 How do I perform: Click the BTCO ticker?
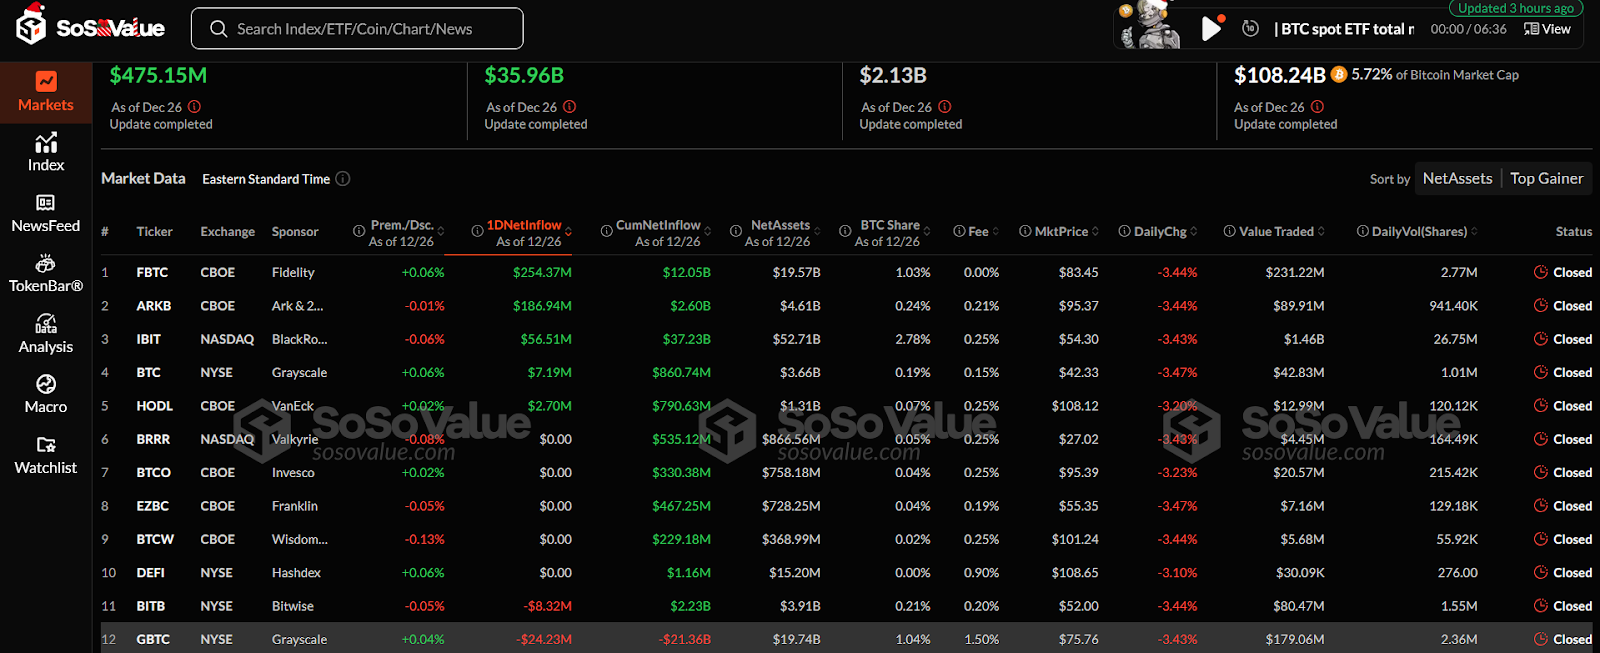(x=153, y=472)
